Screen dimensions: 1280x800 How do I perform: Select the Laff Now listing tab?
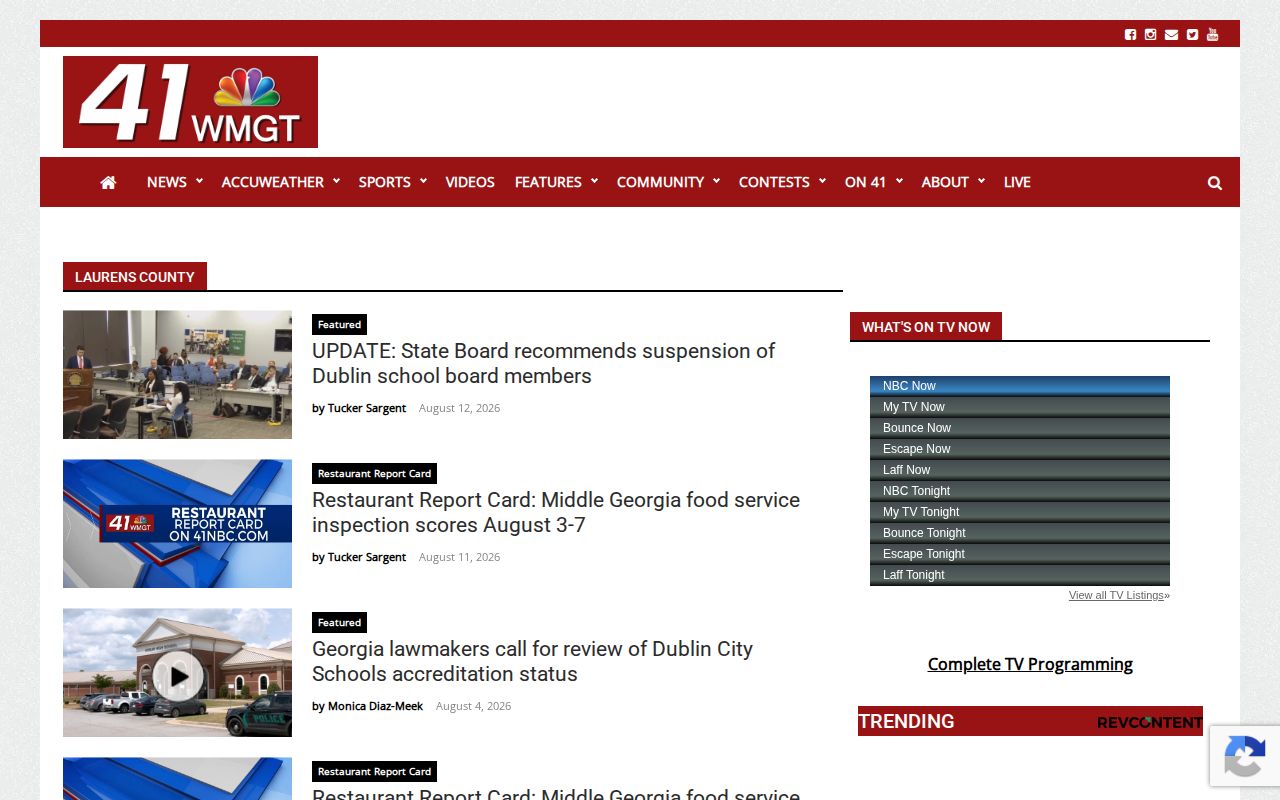click(x=1020, y=470)
